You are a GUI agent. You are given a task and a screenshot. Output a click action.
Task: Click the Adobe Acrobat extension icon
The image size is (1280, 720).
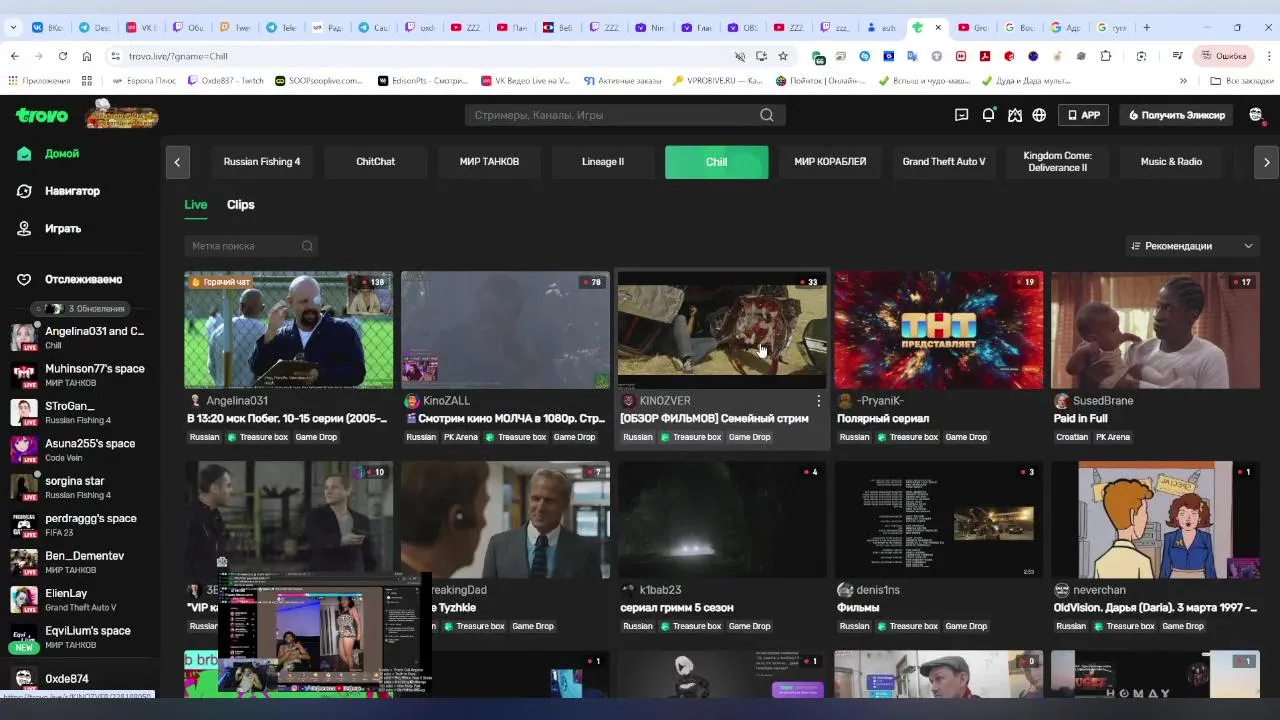pyautogui.click(x=985, y=56)
